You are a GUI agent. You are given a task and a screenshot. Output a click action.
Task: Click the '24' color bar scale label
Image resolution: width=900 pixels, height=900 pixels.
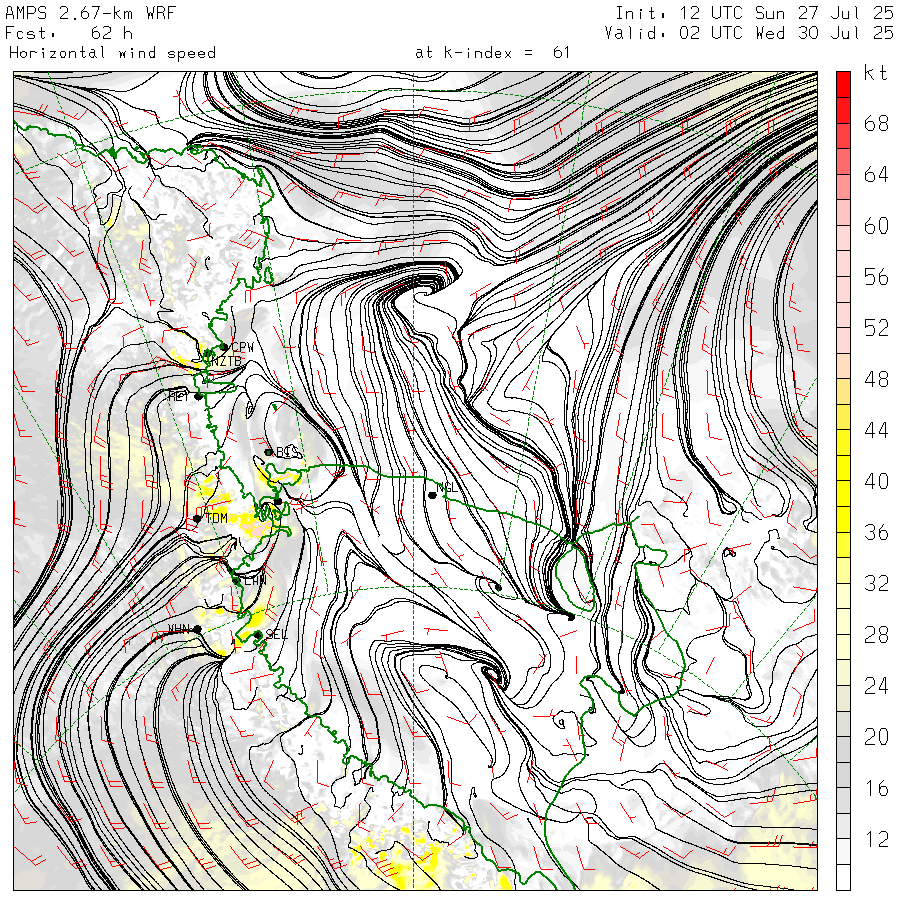pyautogui.click(x=876, y=685)
